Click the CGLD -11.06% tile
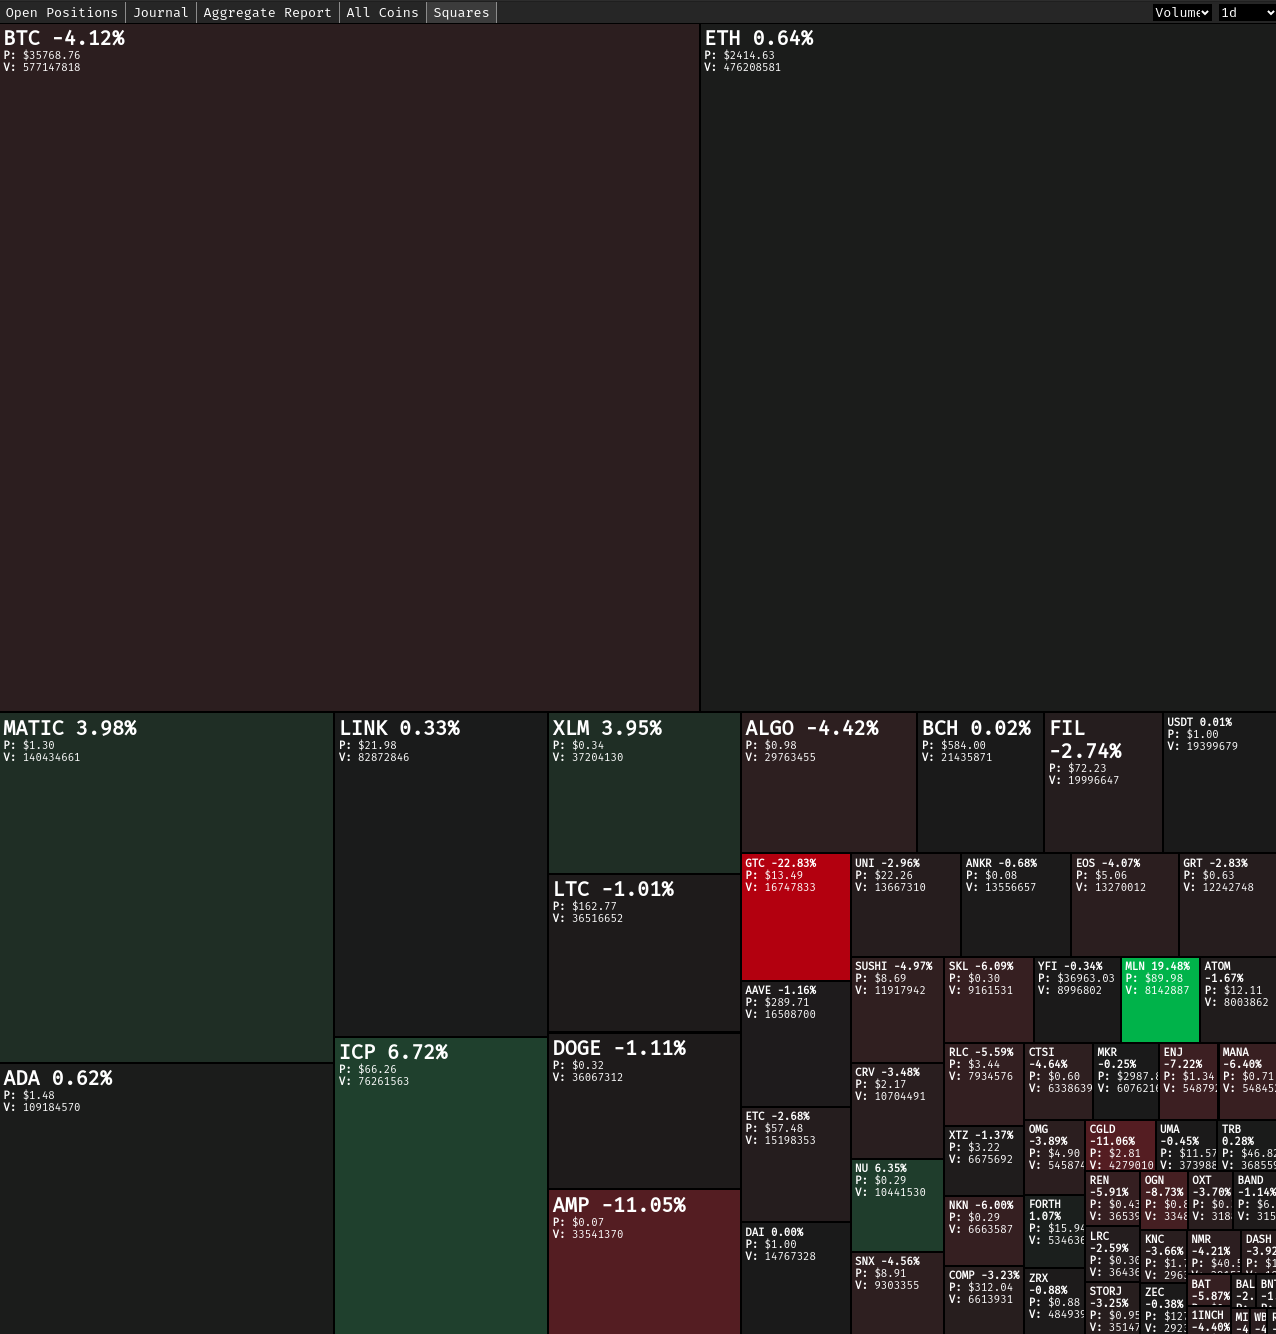The image size is (1276, 1334). pyautogui.click(x=1120, y=1146)
